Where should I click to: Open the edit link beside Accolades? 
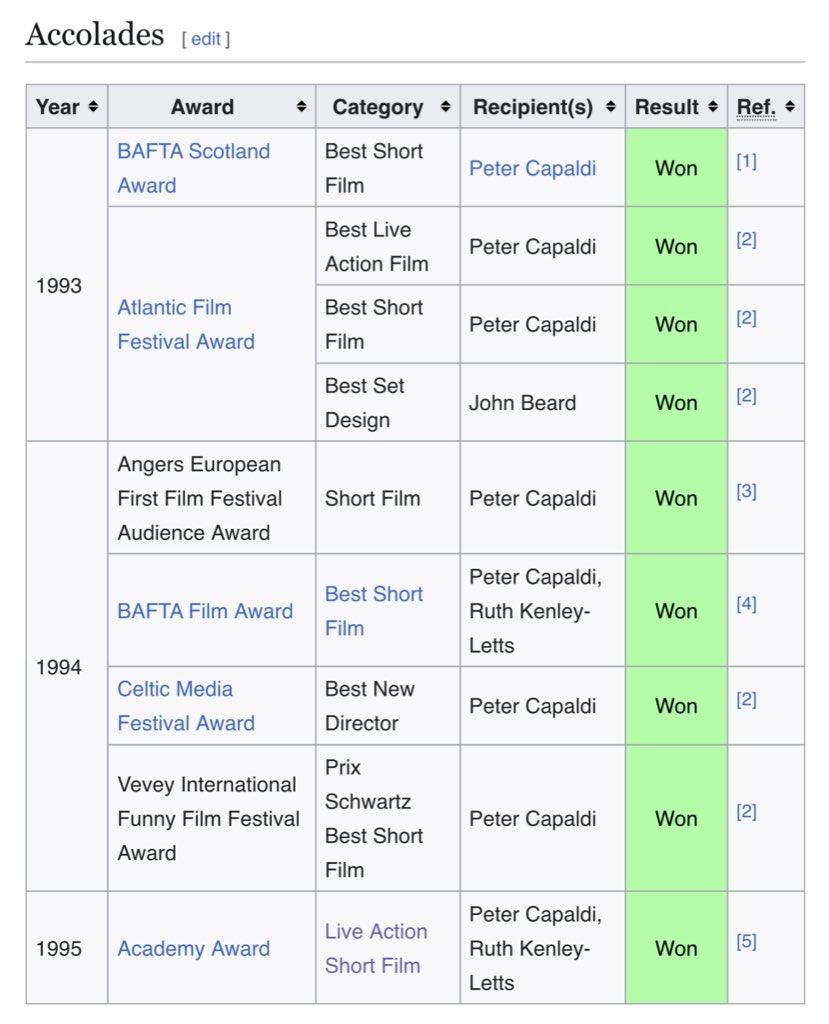click(205, 39)
